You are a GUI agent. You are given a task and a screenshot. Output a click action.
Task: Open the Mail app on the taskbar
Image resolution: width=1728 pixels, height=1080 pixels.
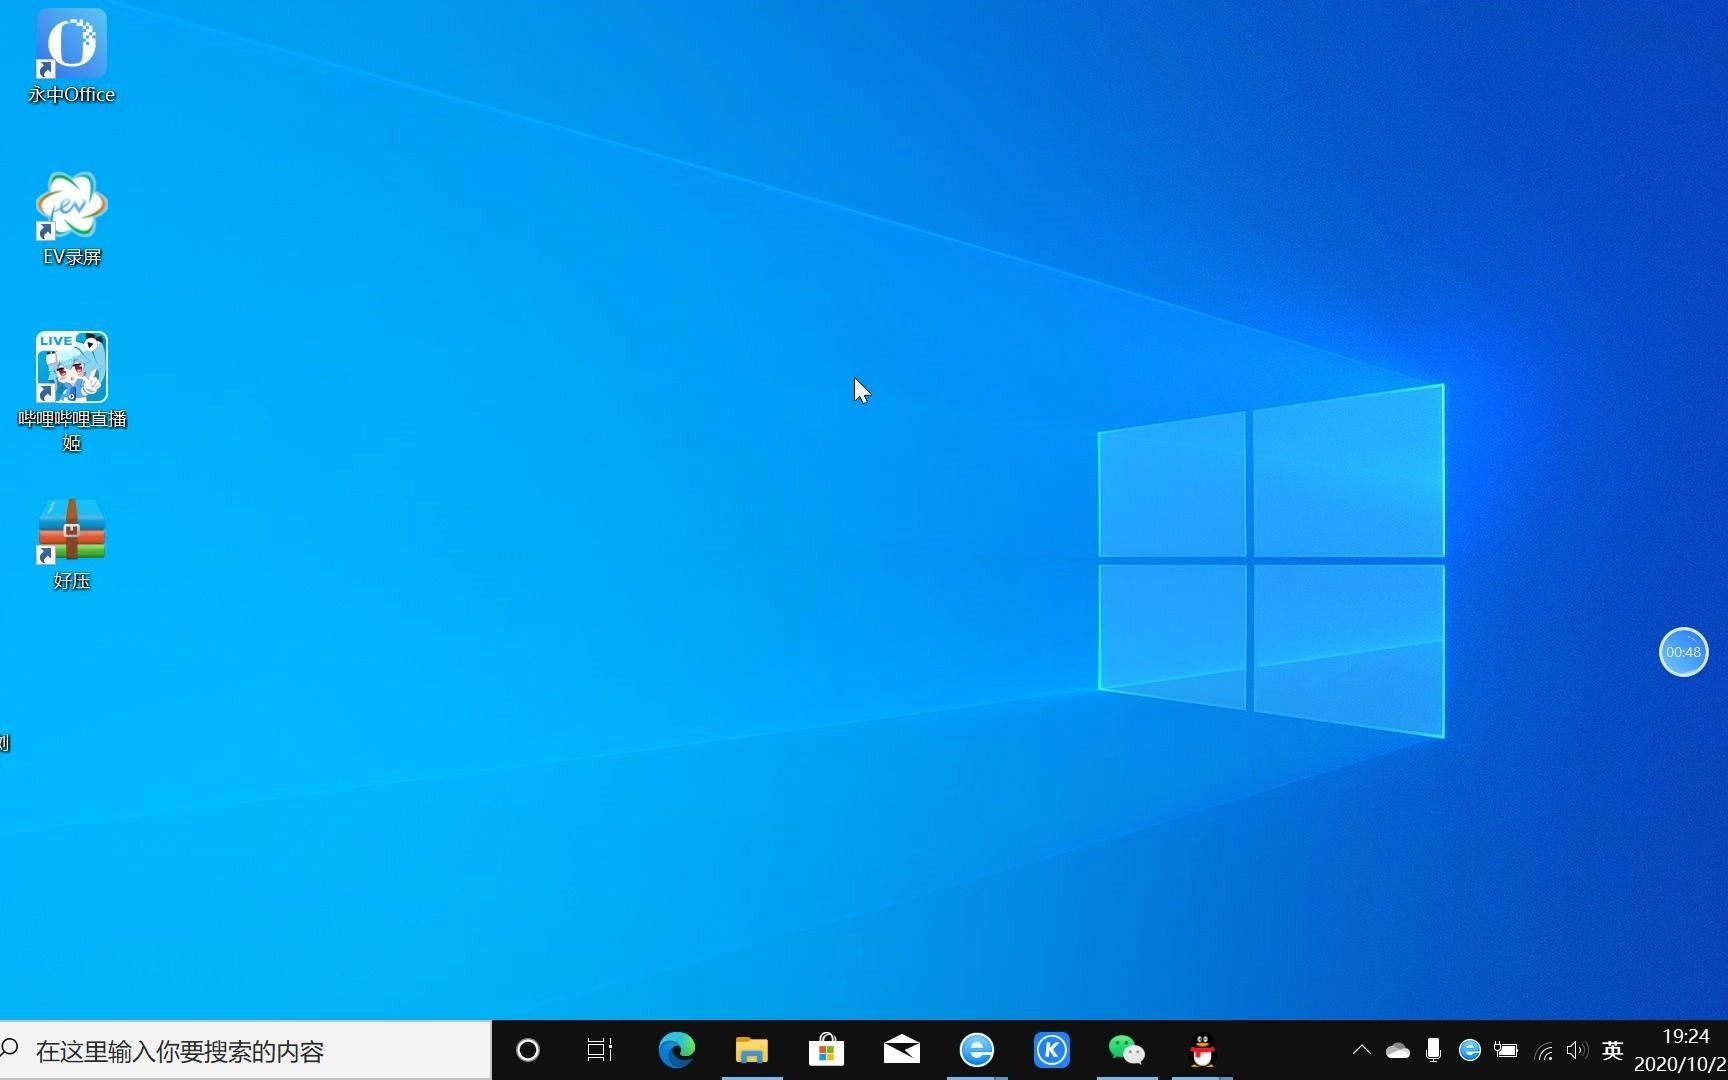[901, 1050]
